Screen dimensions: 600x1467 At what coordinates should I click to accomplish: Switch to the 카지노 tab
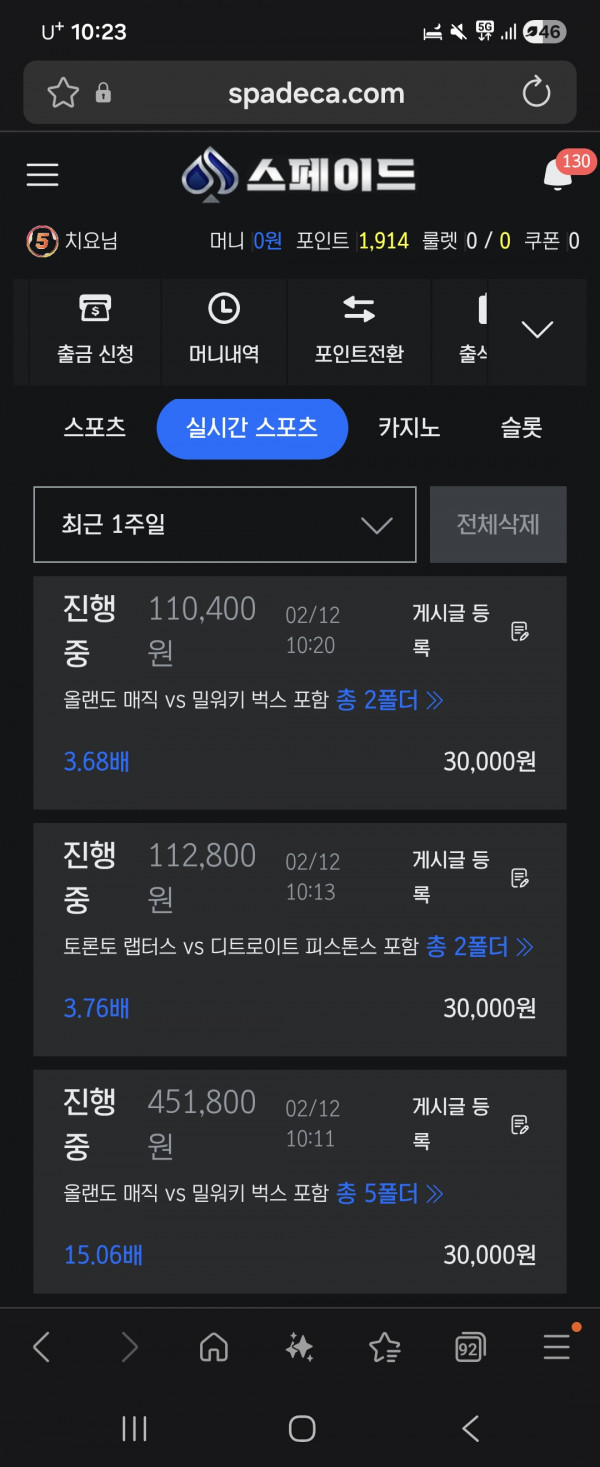pos(409,428)
